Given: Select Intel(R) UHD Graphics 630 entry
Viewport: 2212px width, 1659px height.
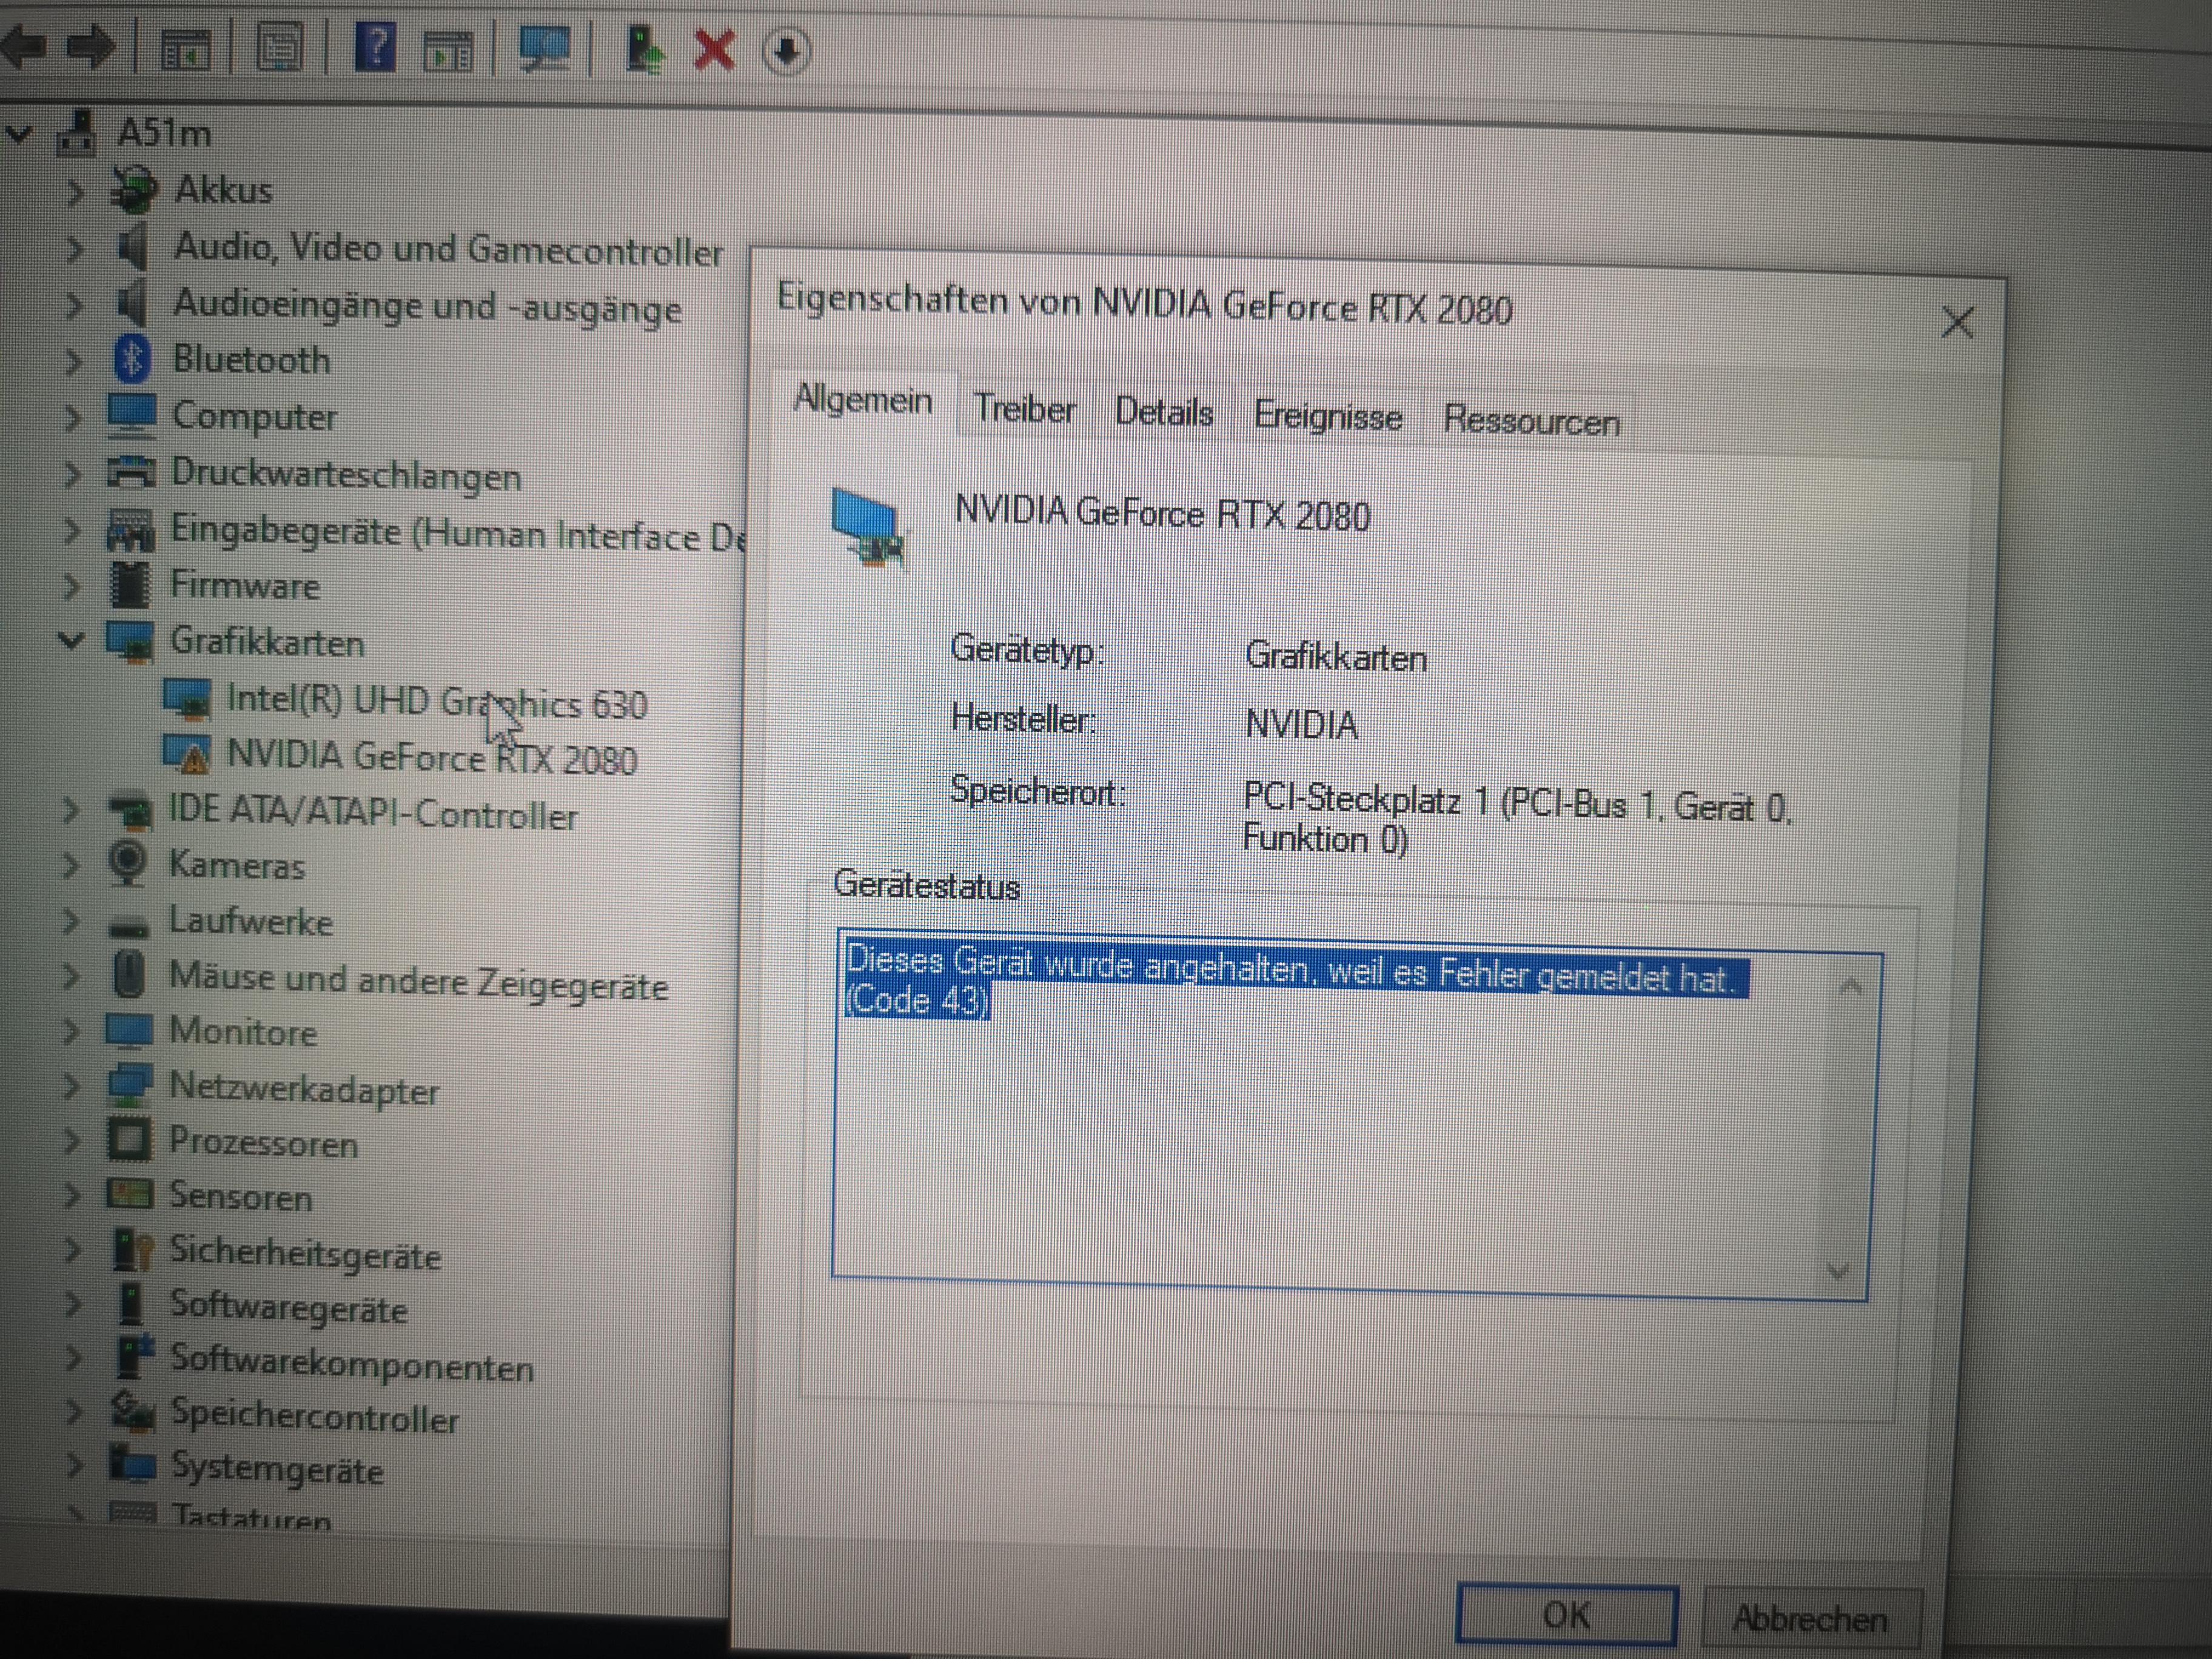Looking at the screenshot, I should 437,702.
